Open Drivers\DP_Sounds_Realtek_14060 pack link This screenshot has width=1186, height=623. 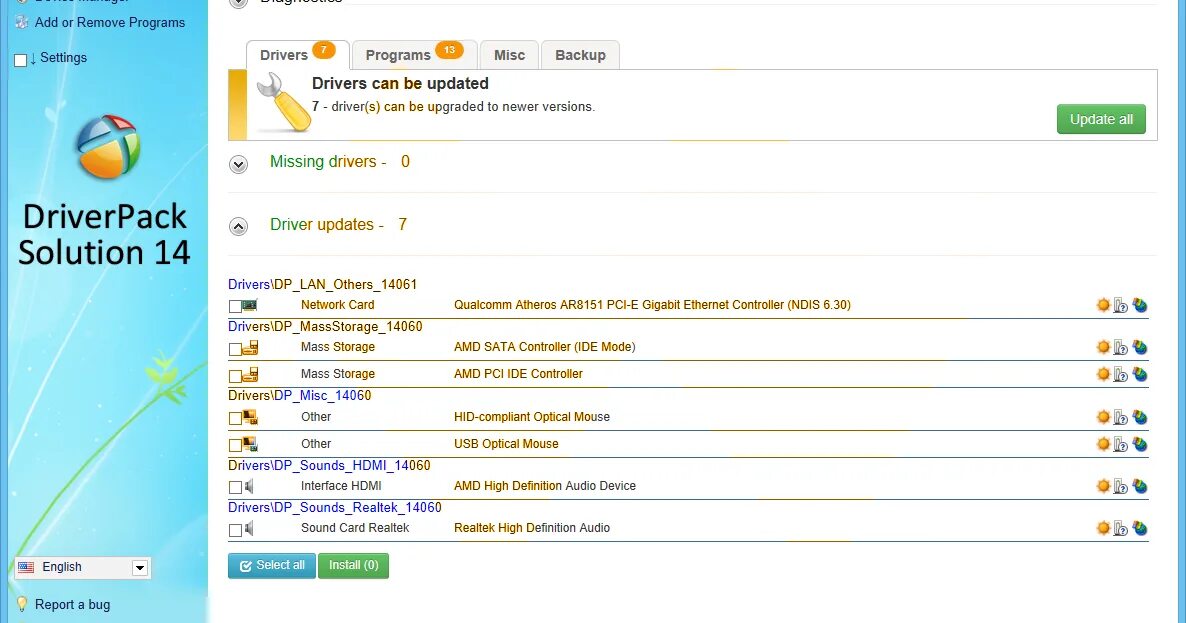click(x=335, y=507)
